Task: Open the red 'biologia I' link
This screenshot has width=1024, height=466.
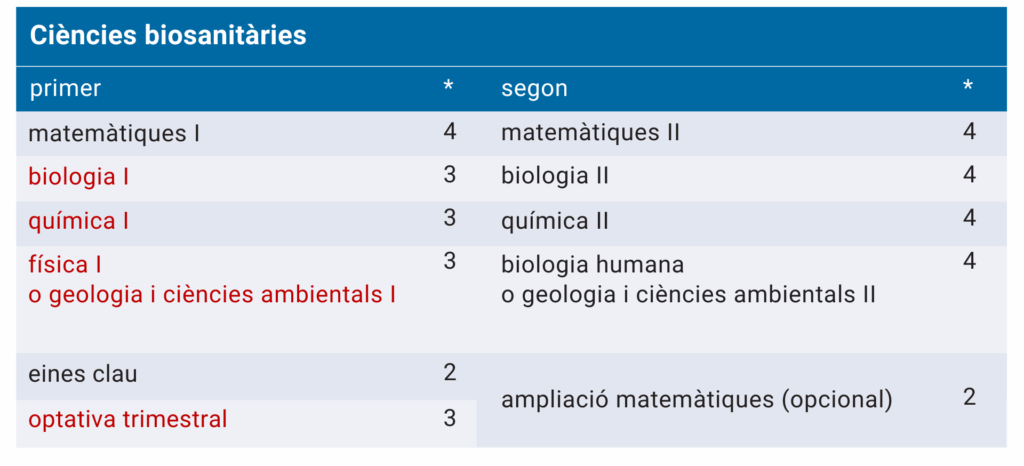Action: click(79, 177)
